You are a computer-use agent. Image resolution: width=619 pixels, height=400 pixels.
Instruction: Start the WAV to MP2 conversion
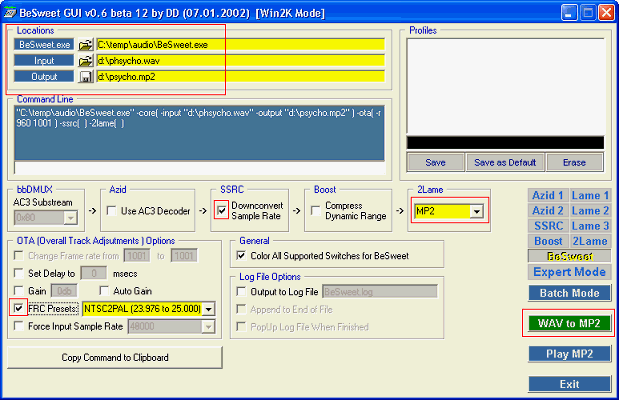[x=569, y=323]
